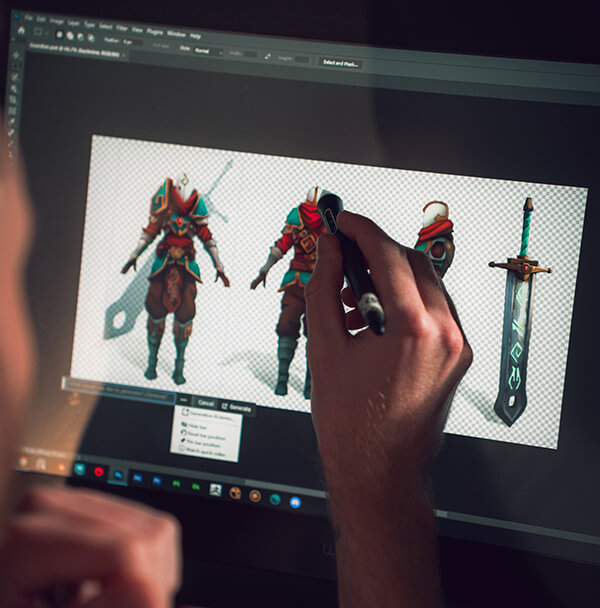Click the Photoshop logo in the menu bar
The height and width of the screenshot is (608, 600).
[16, 16]
